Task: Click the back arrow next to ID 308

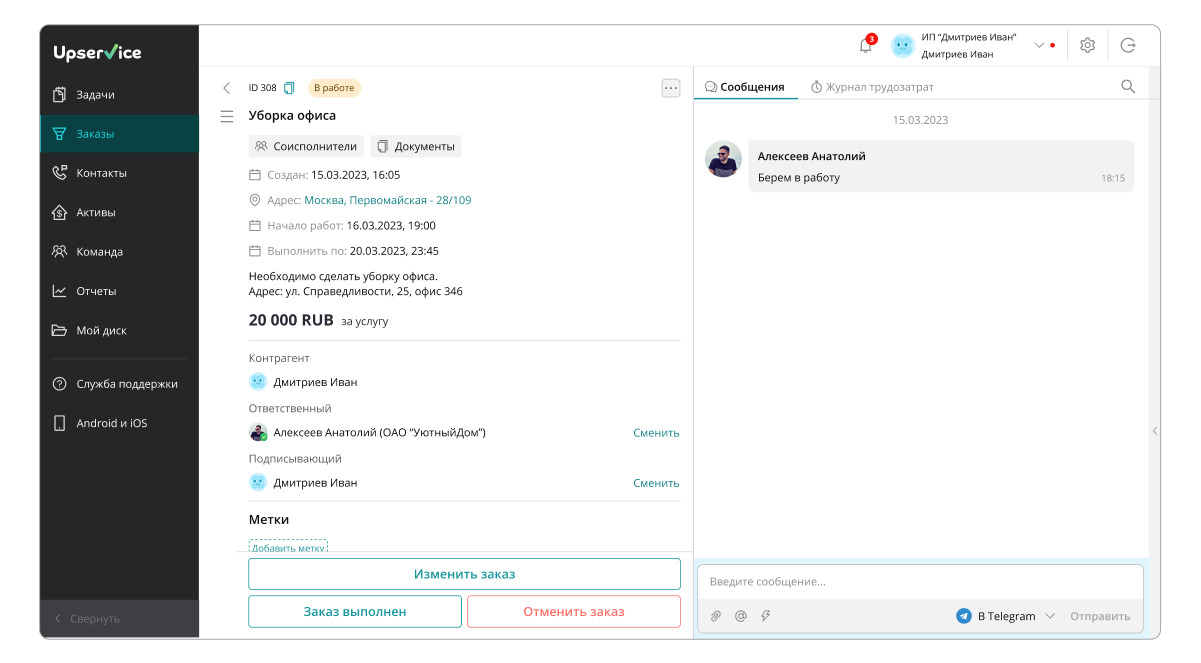Action: pos(227,88)
